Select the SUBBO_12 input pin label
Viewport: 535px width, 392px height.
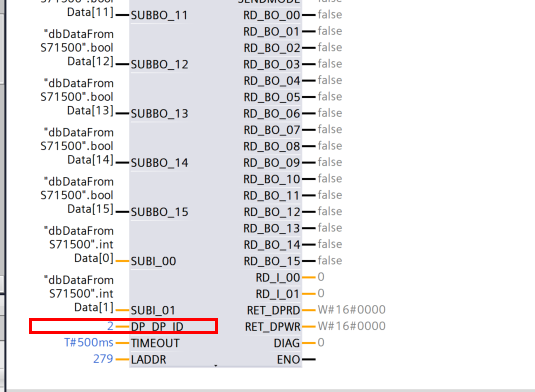tap(159, 64)
